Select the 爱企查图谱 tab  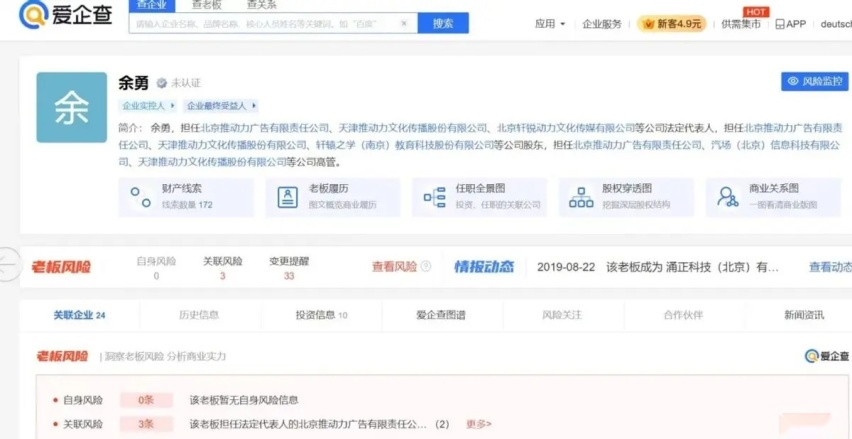(441, 315)
